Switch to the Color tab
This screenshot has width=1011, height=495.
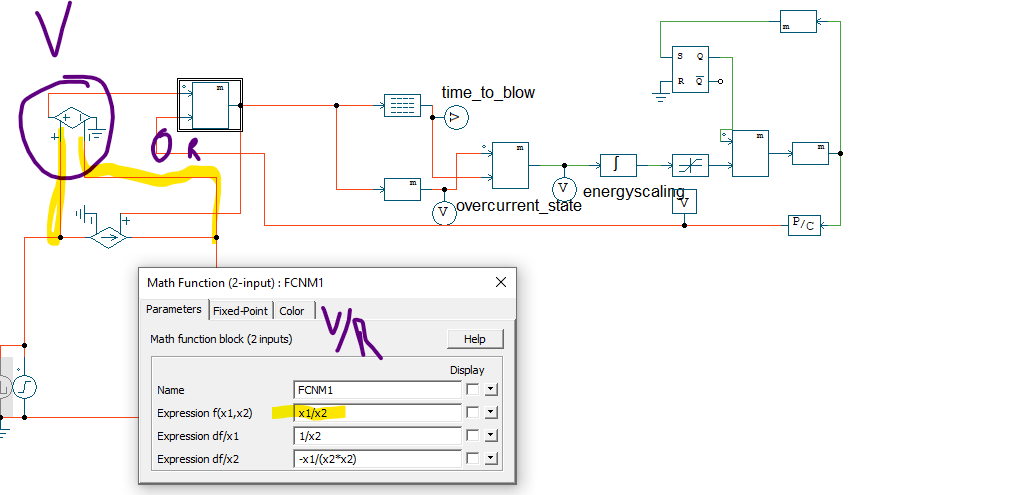[292, 311]
